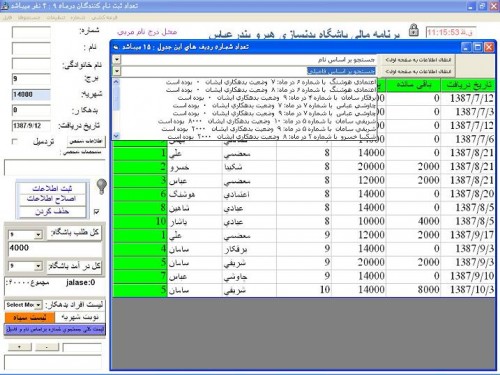The height and width of the screenshot is (375, 500).
Task: Toggle the checkbox beside the حذف کردن button
Action: 97,211
